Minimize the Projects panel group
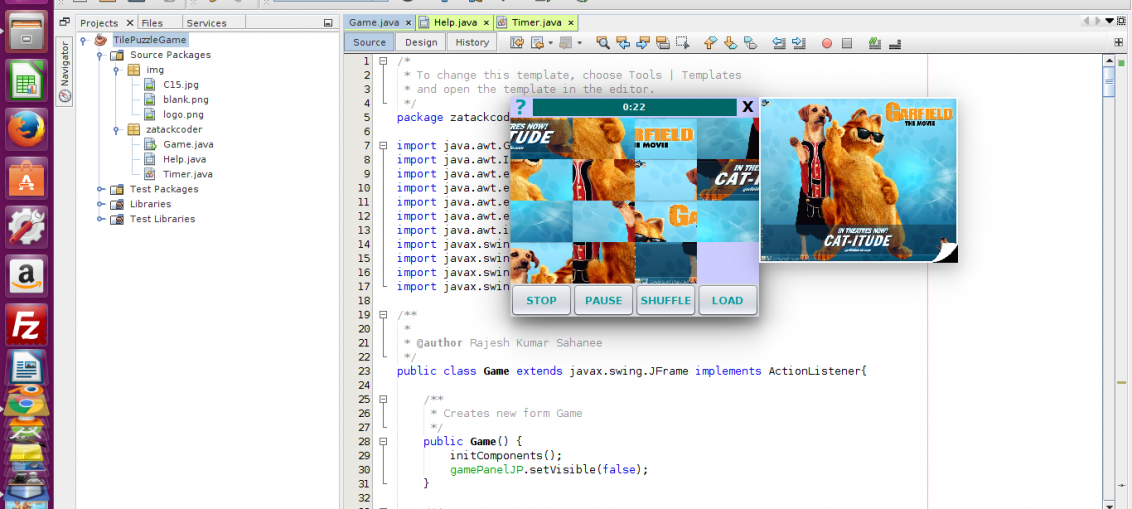 328,22
